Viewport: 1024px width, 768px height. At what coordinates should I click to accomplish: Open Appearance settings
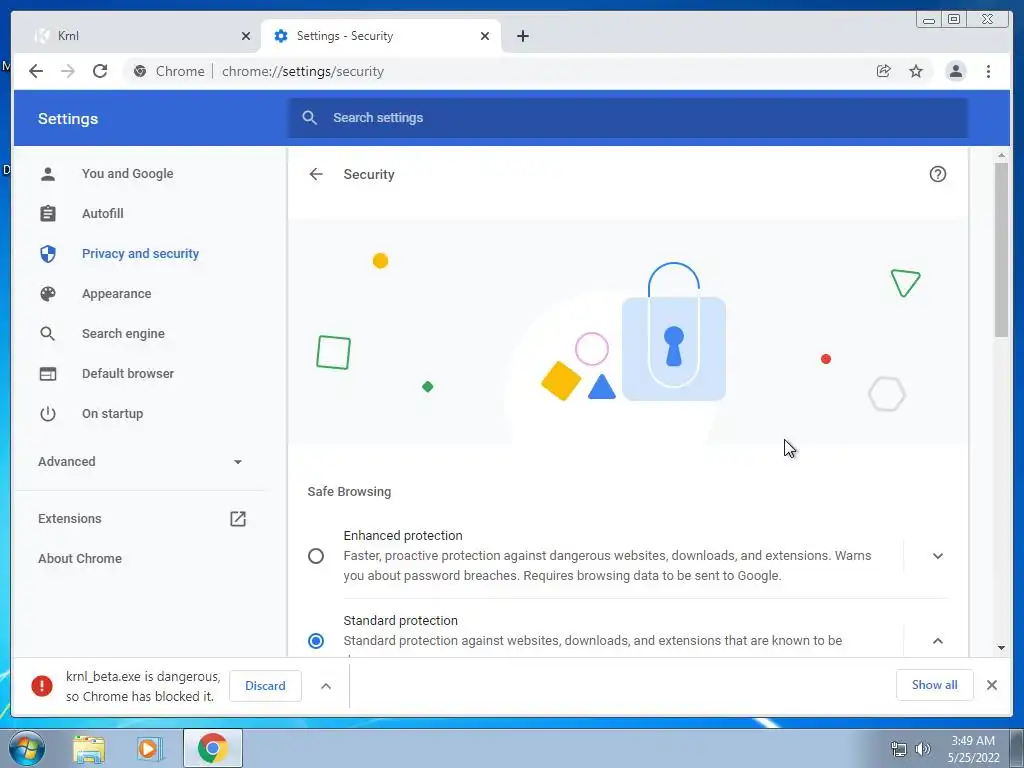pyautogui.click(x=116, y=294)
